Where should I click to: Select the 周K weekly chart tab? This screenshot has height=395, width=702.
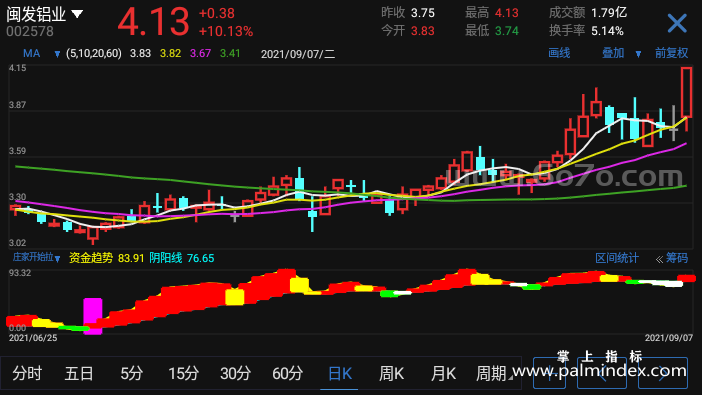pos(391,373)
